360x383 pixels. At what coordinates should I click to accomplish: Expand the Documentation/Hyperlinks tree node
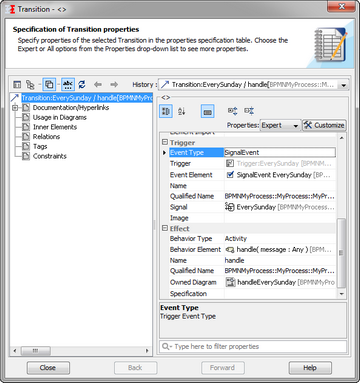pos(15,108)
